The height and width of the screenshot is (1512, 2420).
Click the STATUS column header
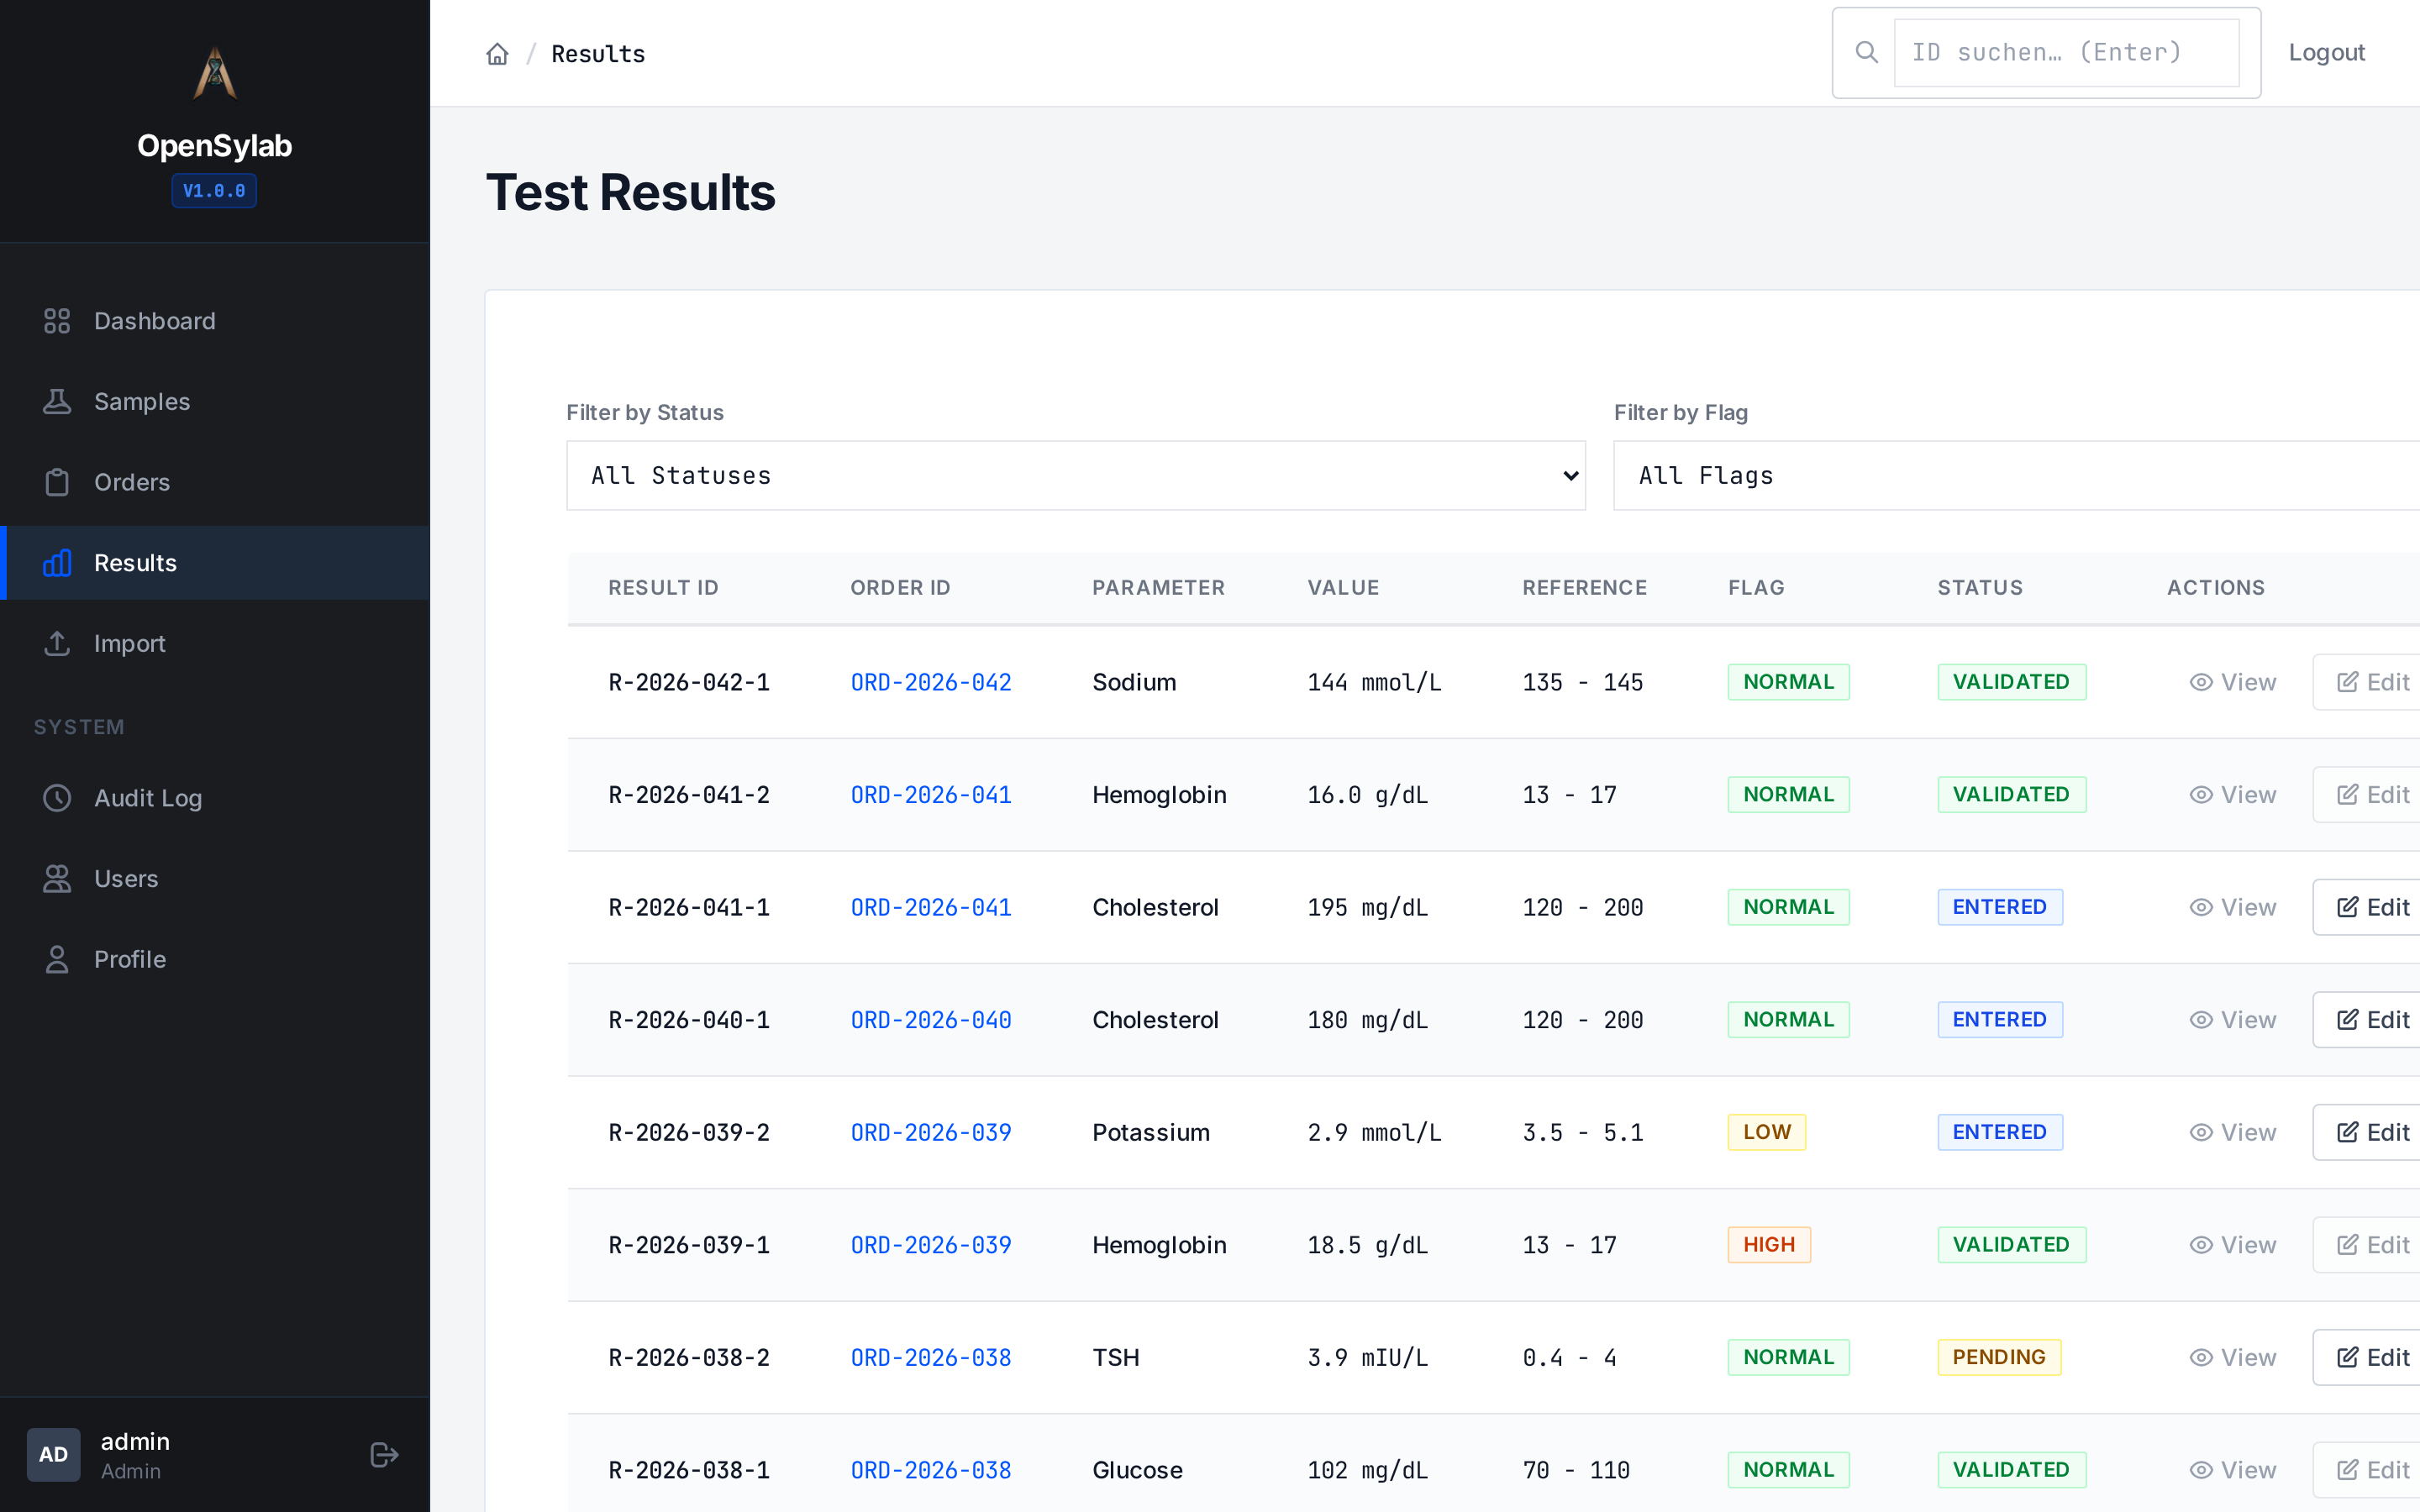tap(1980, 588)
